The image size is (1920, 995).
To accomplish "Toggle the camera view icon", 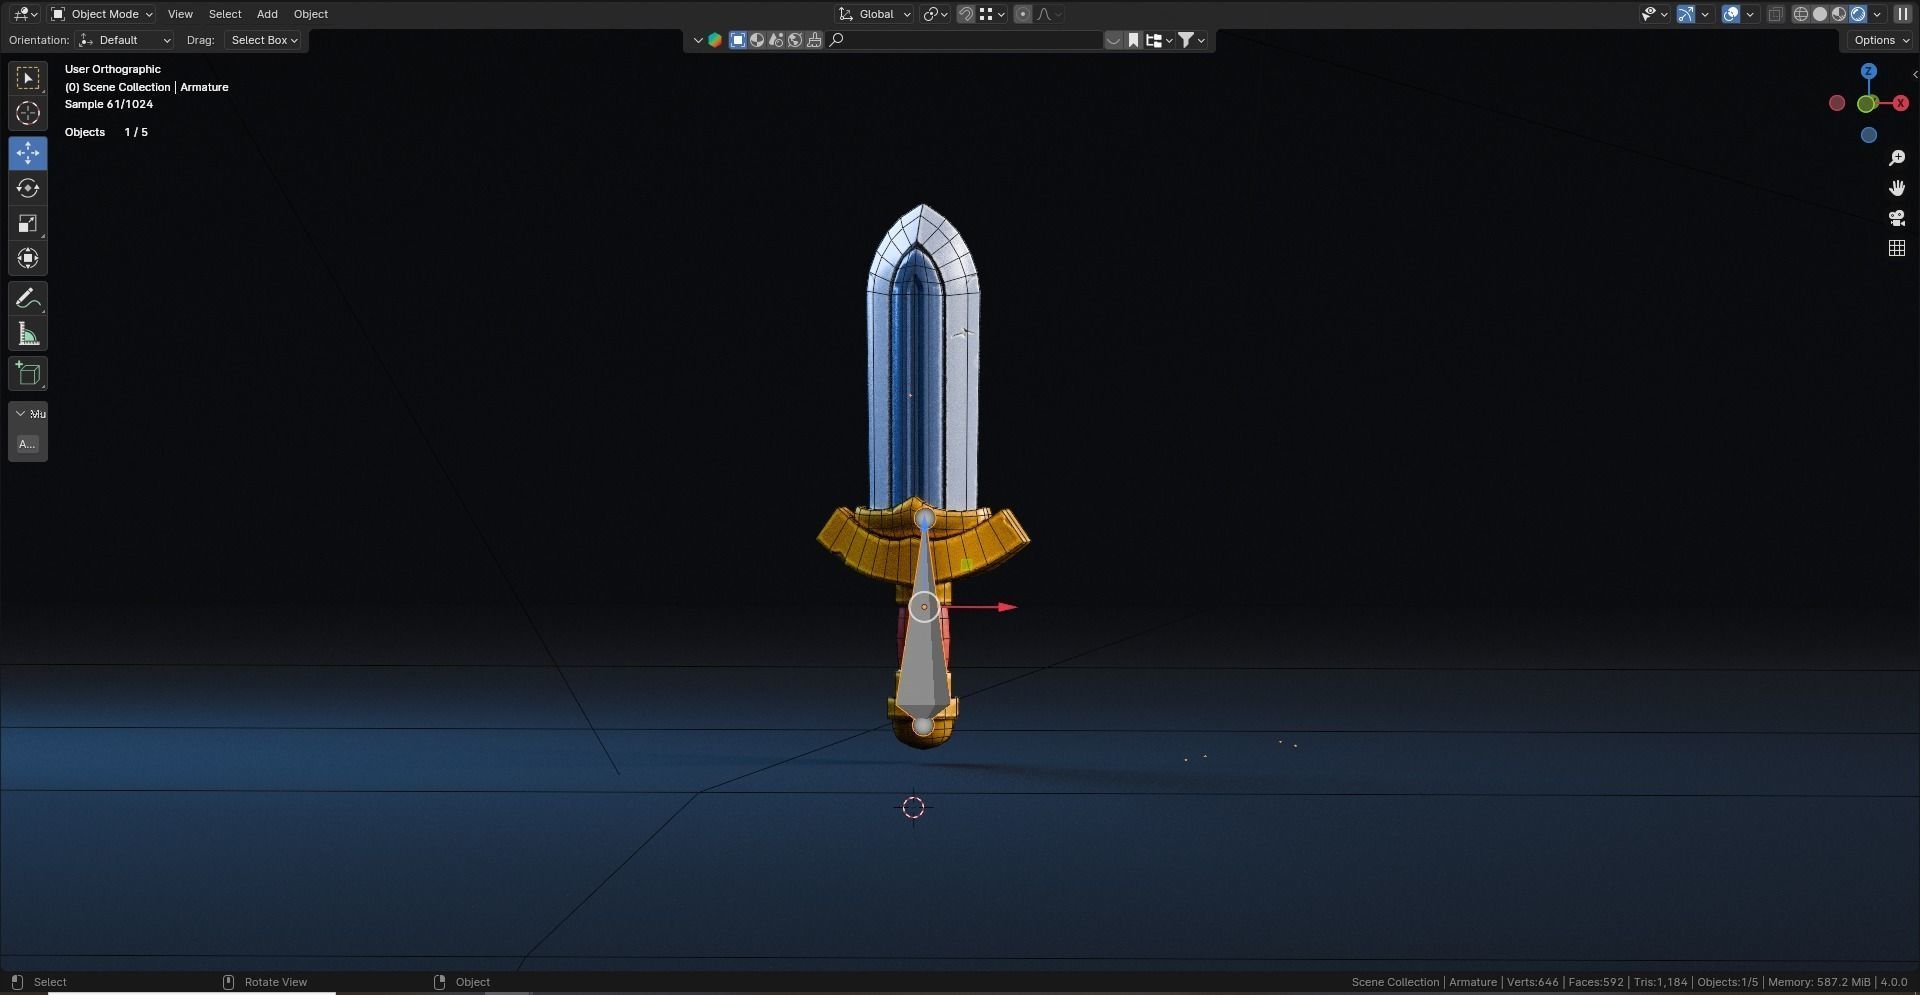I will [1896, 218].
